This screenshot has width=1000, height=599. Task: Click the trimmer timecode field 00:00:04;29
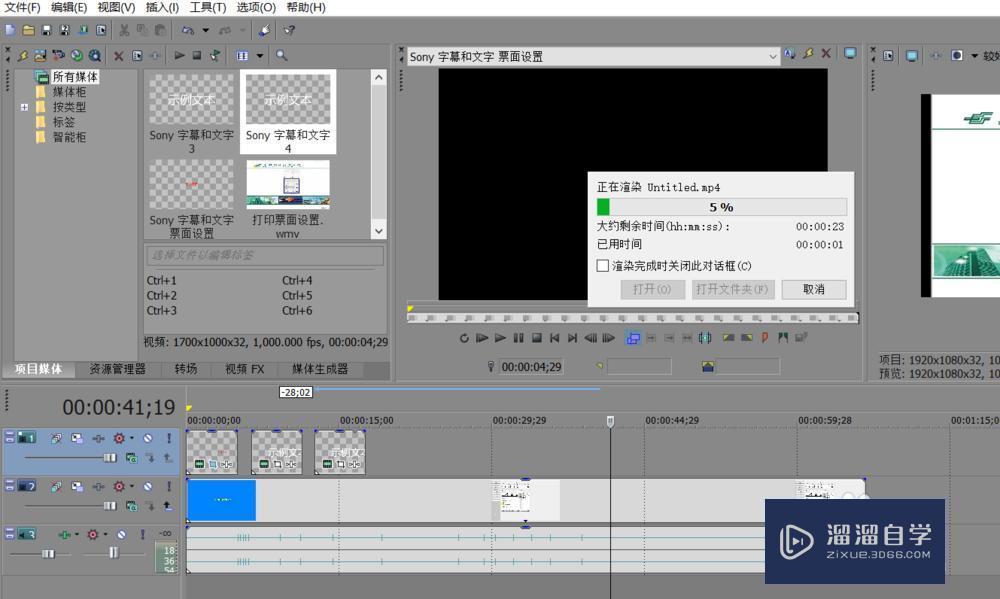(531, 367)
